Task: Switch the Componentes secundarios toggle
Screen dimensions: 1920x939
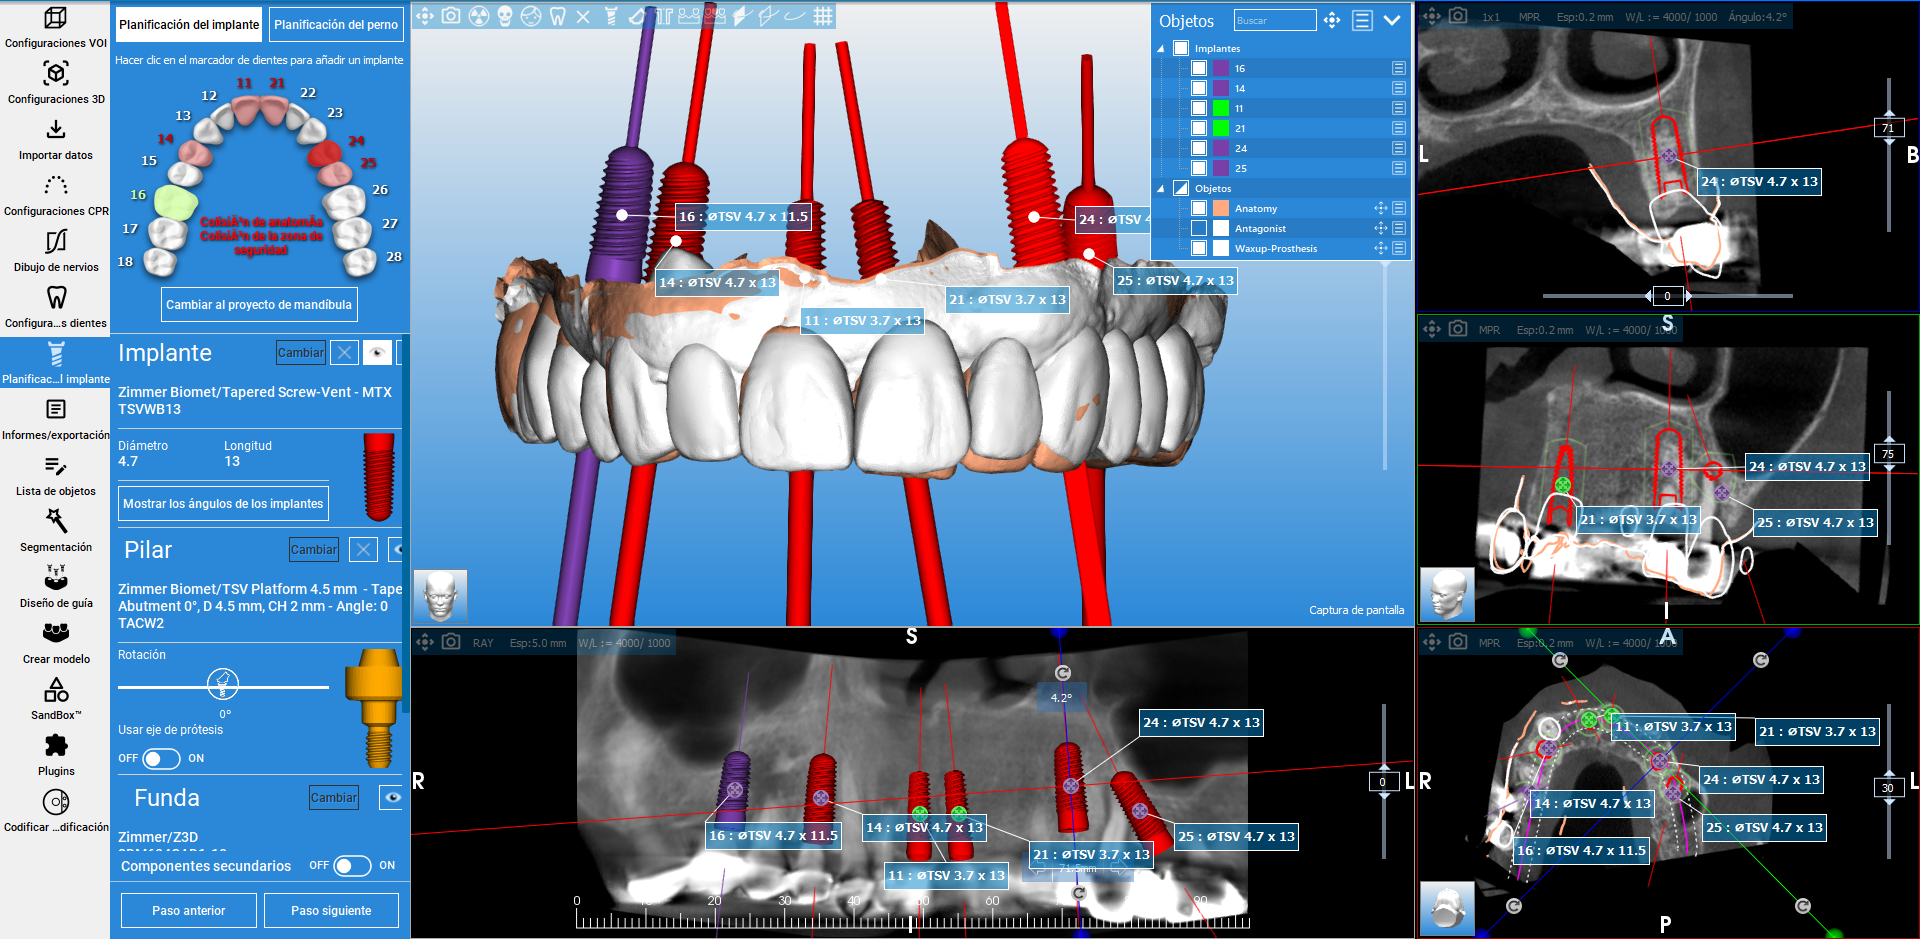Action: click(x=352, y=865)
